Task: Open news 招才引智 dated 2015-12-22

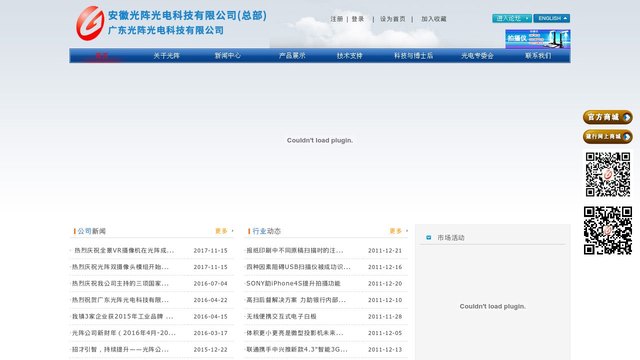Action: click(120, 349)
